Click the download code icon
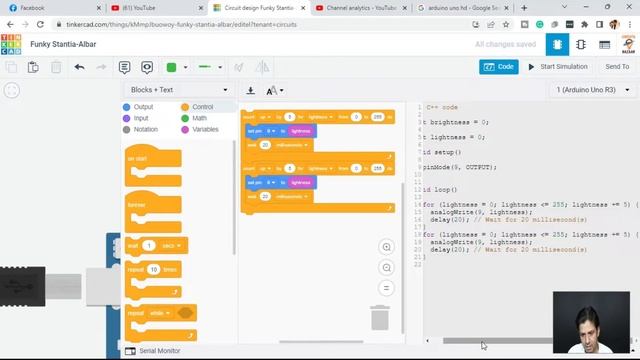640x360 pixels. pos(251,91)
